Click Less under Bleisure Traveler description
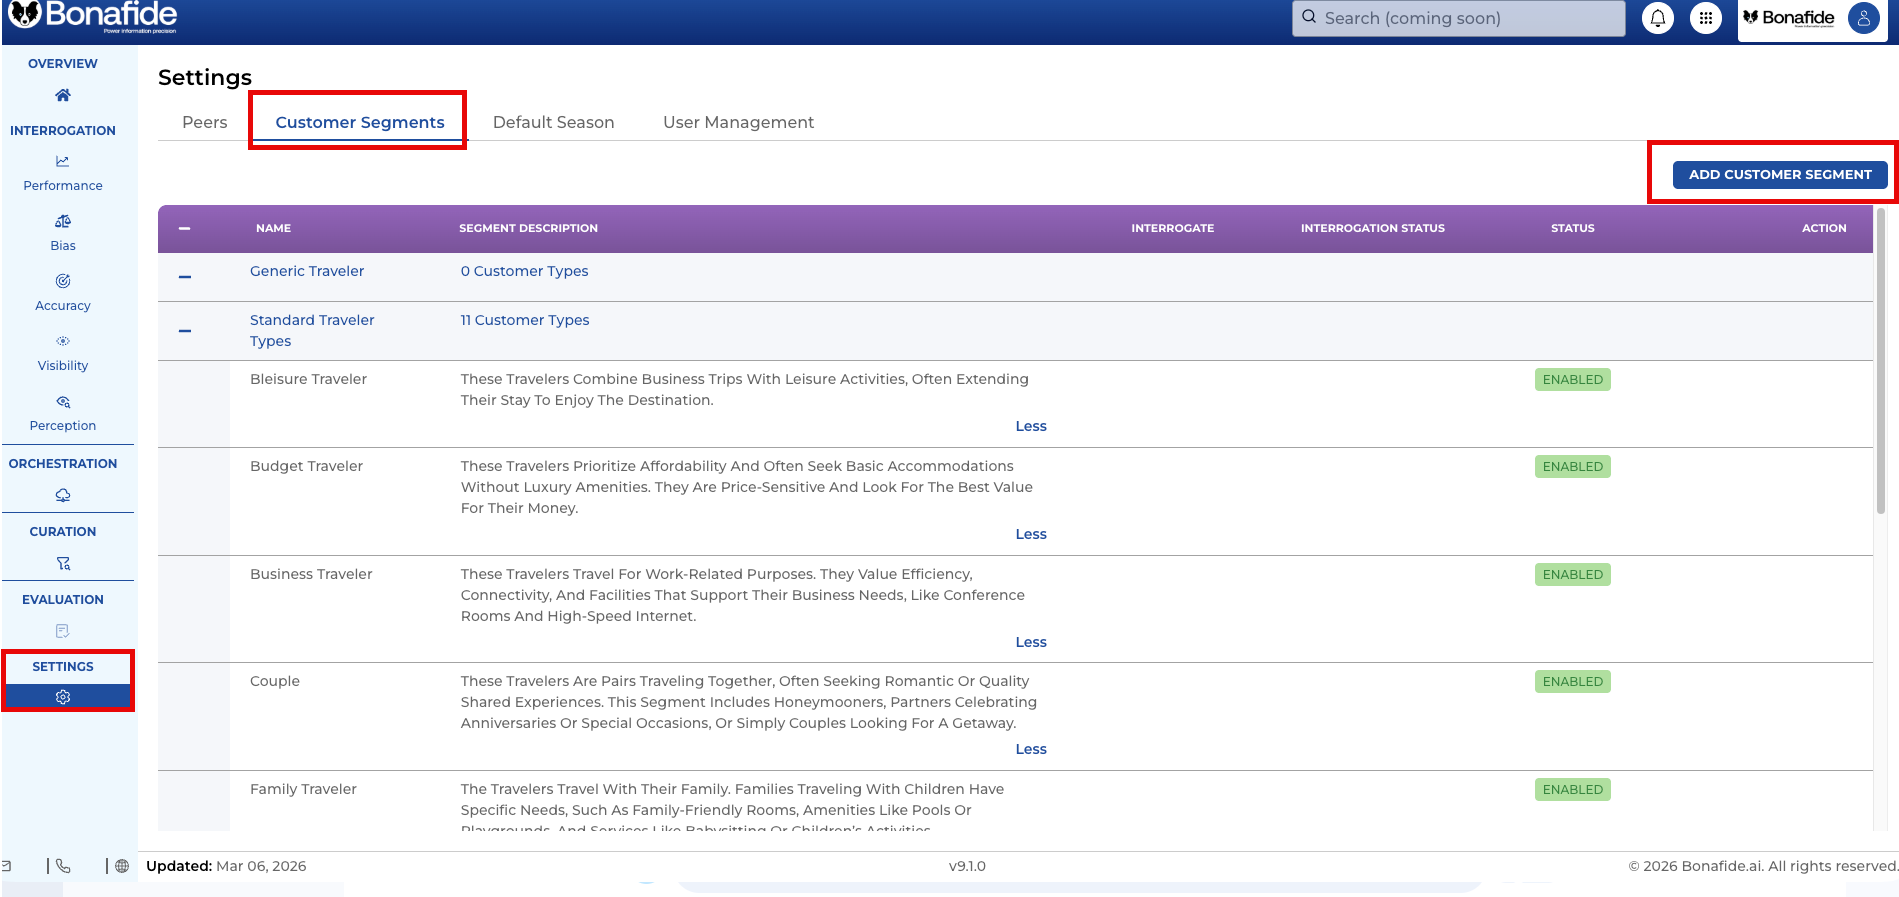The image size is (1899, 897). 1030,426
